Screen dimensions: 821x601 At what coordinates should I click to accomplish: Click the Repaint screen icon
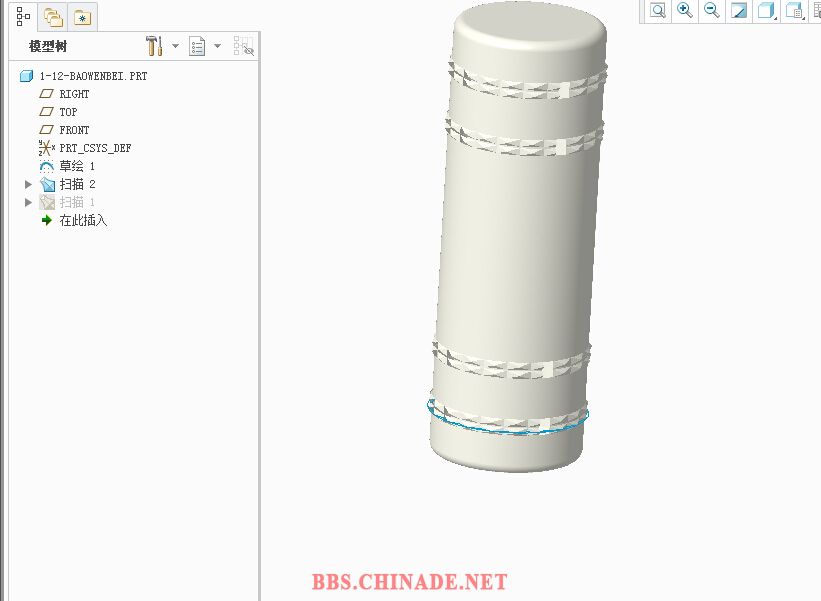pos(739,10)
